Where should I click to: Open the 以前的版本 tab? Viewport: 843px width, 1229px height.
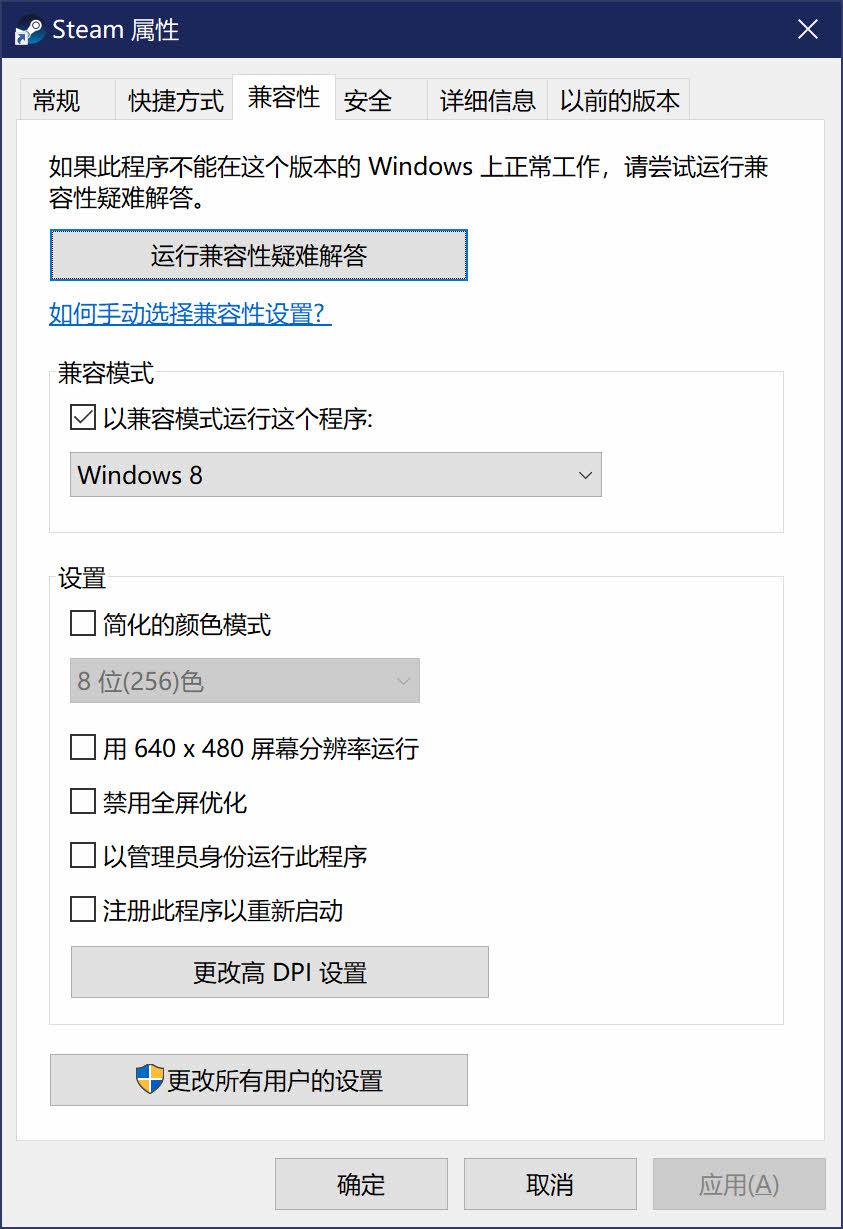click(619, 101)
